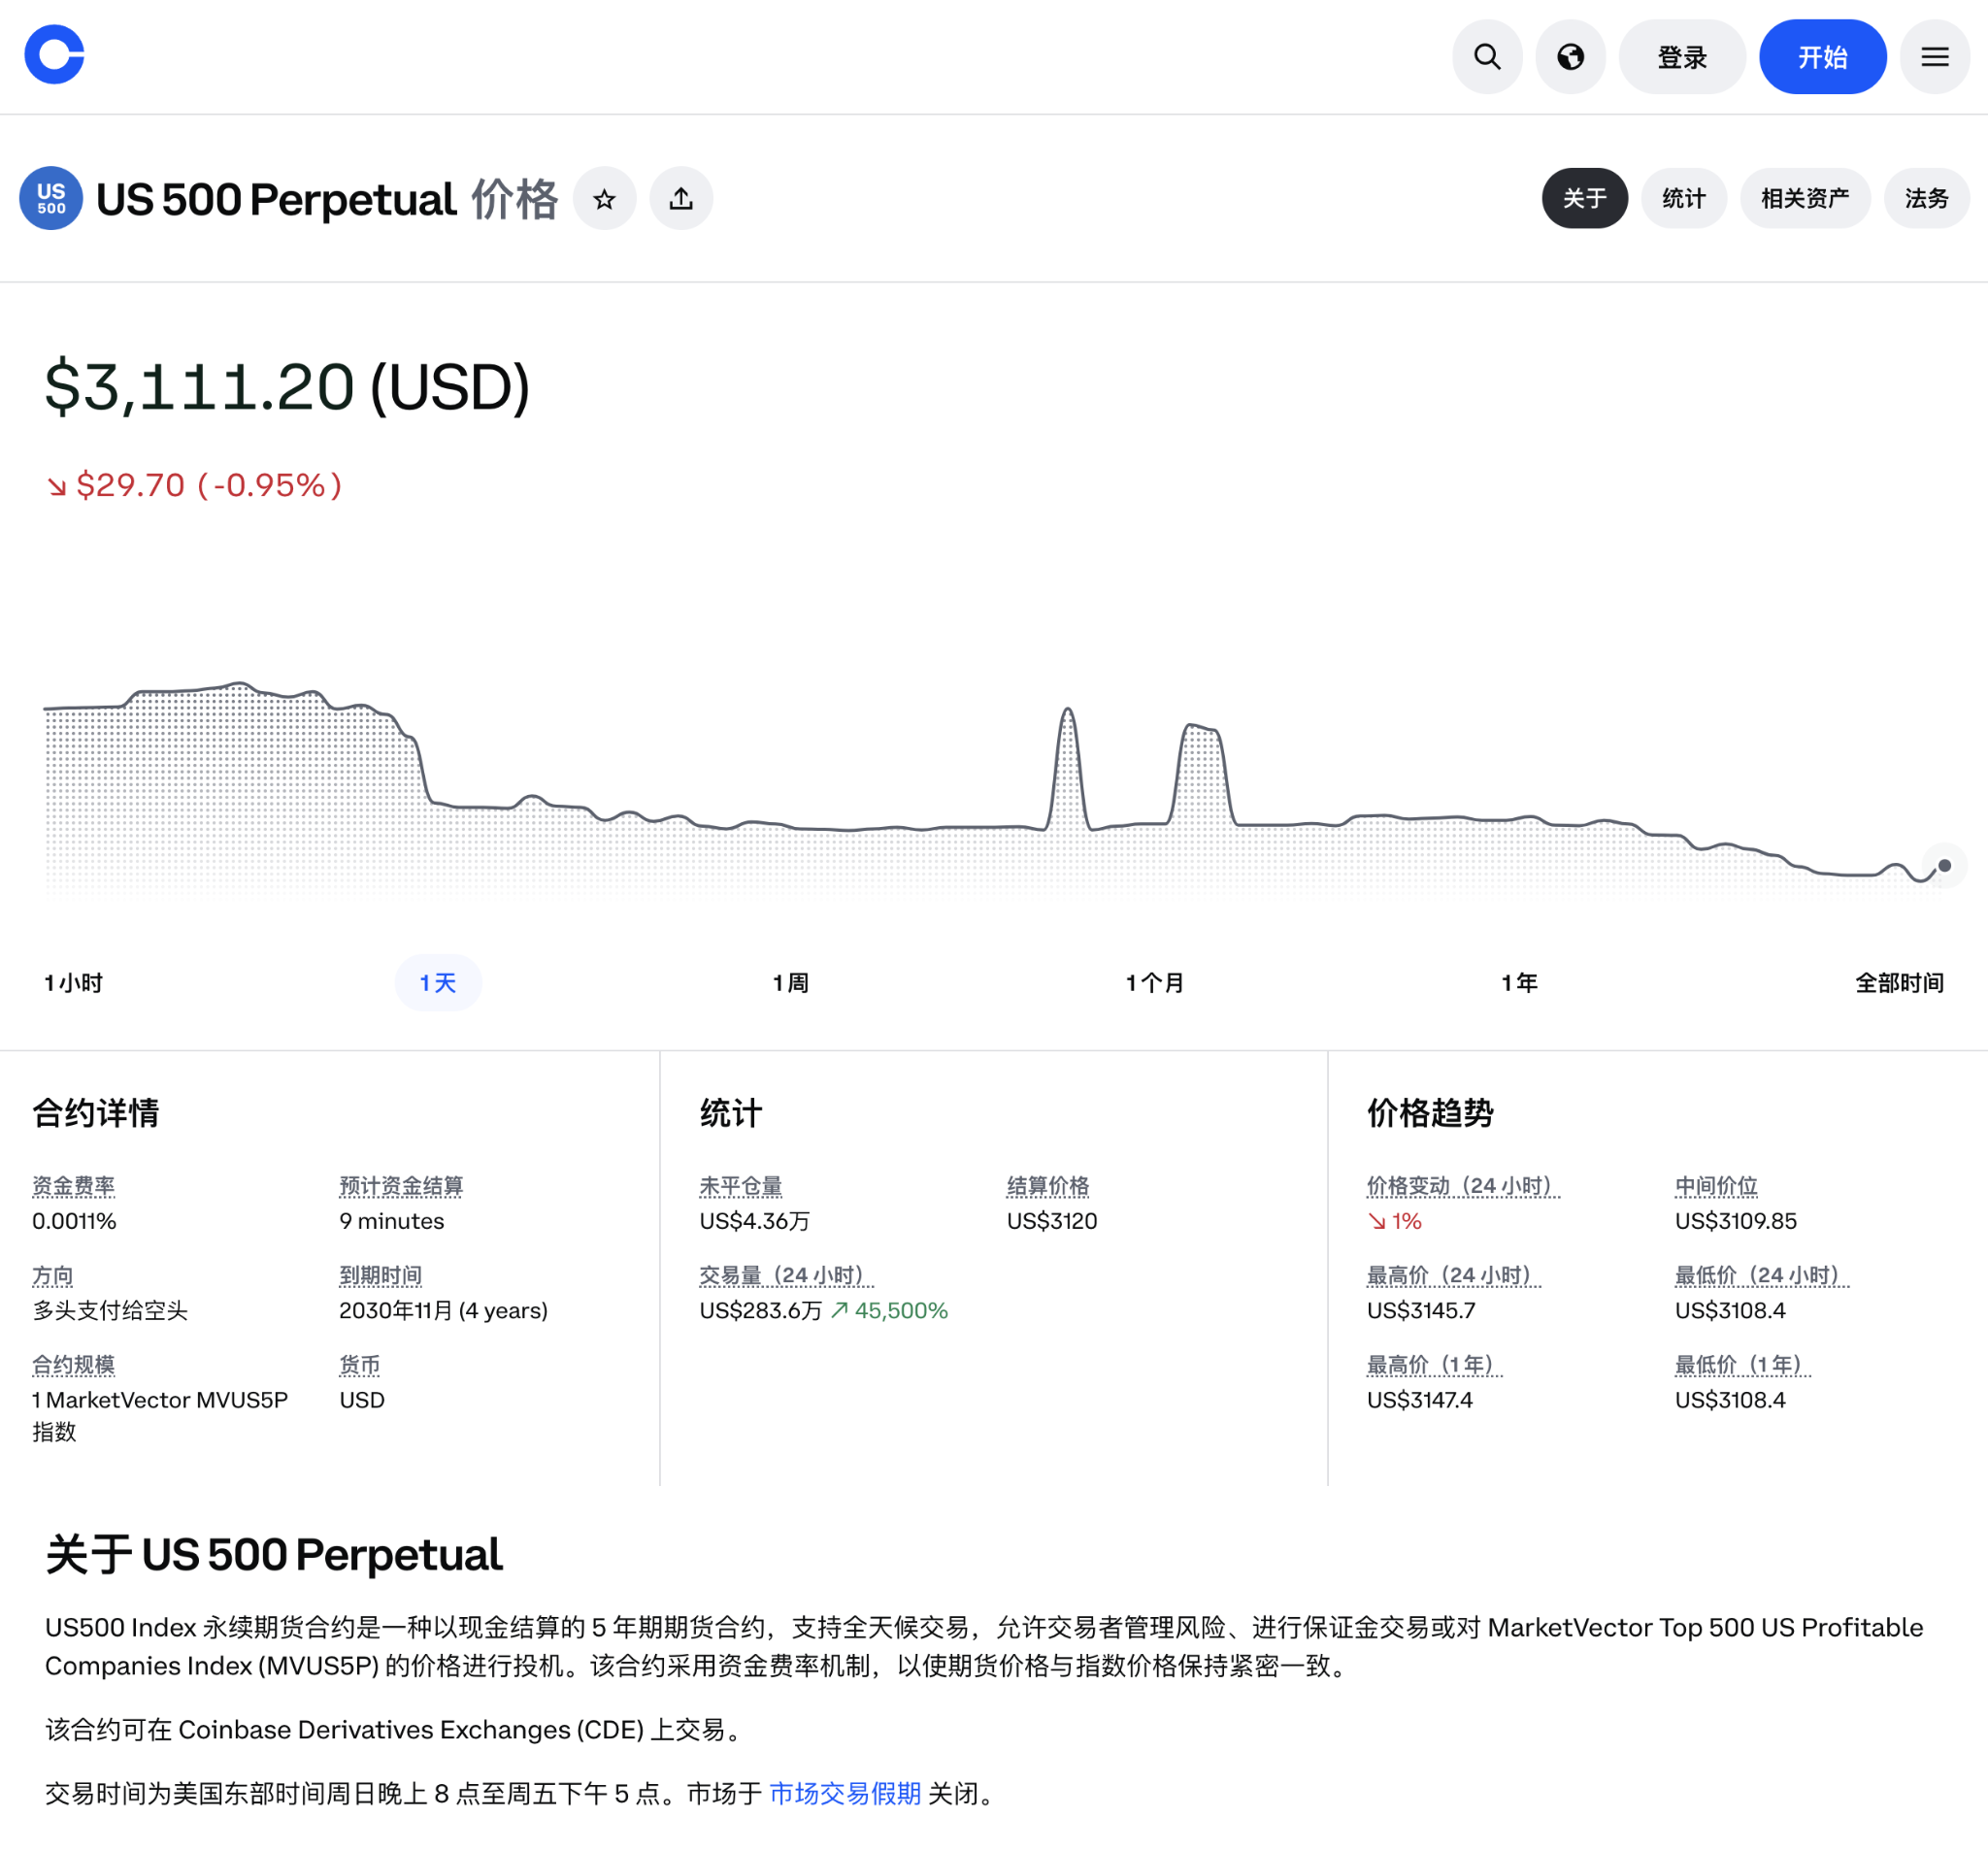Viewport: 1988px width, 1850px height.
Task: Click the 价格趋势 section heading
Action: (x=1430, y=1113)
